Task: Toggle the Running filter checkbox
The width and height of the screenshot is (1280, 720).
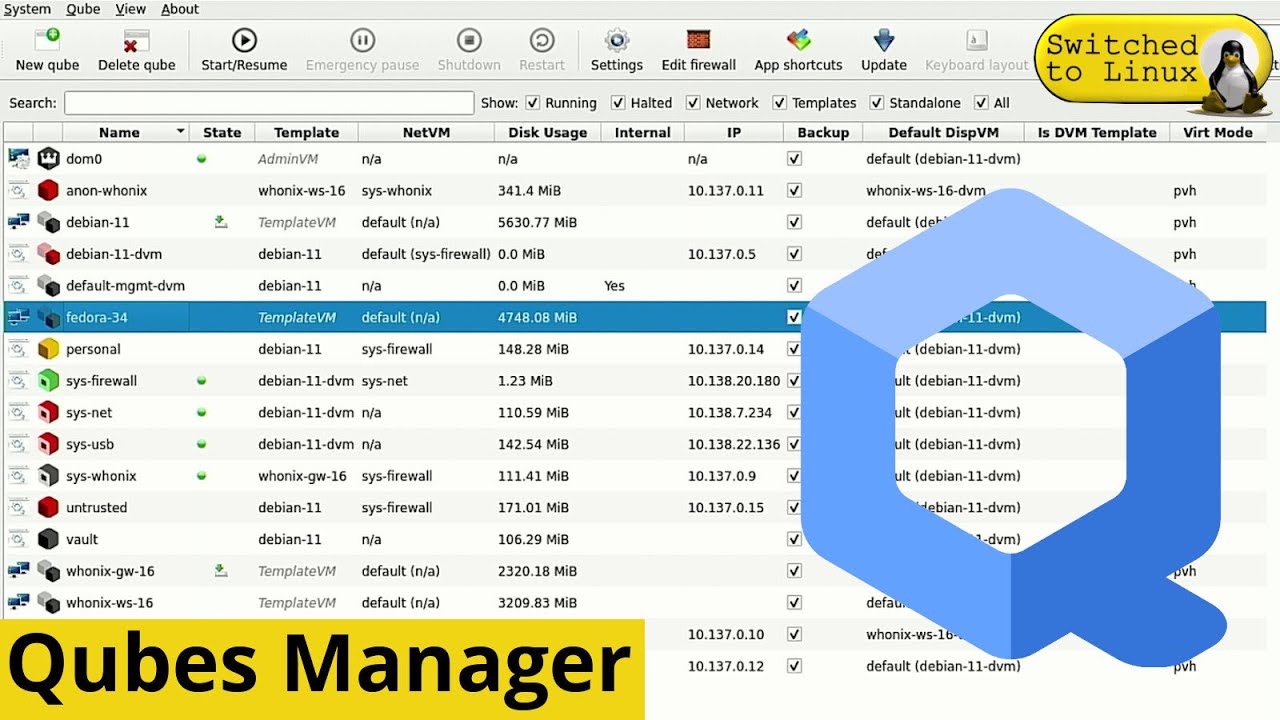Action: click(x=533, y=102)
